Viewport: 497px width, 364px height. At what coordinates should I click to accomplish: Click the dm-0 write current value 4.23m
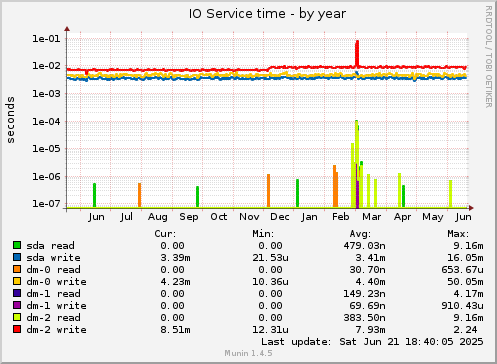click(175, 282)
